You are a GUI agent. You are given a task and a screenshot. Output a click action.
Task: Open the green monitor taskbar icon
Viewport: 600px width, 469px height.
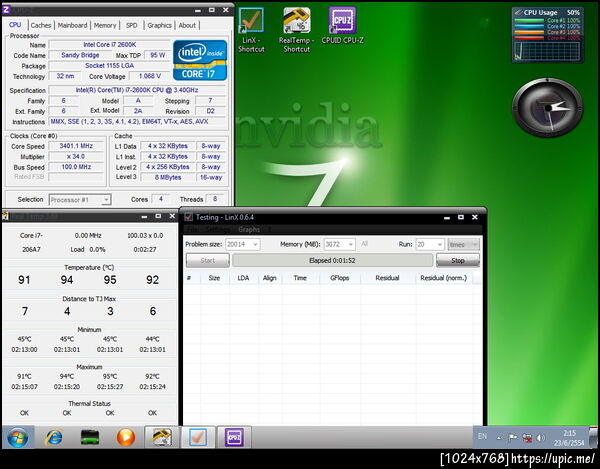click(x=90, y=437)
